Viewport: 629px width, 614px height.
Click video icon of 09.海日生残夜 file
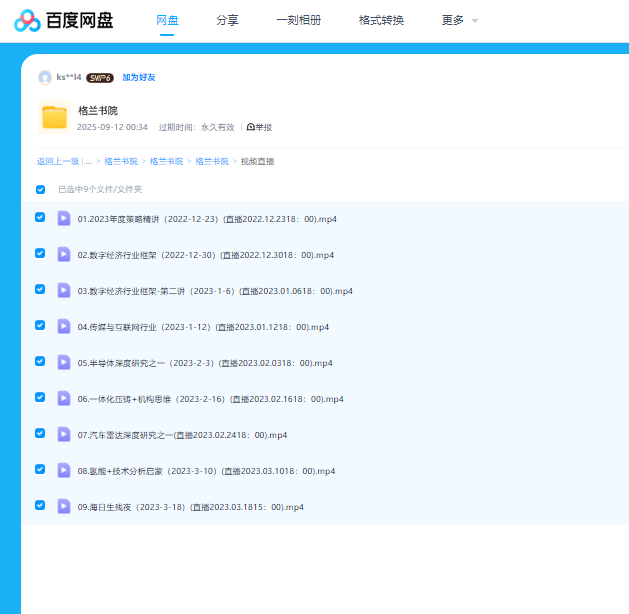[64, 506]
